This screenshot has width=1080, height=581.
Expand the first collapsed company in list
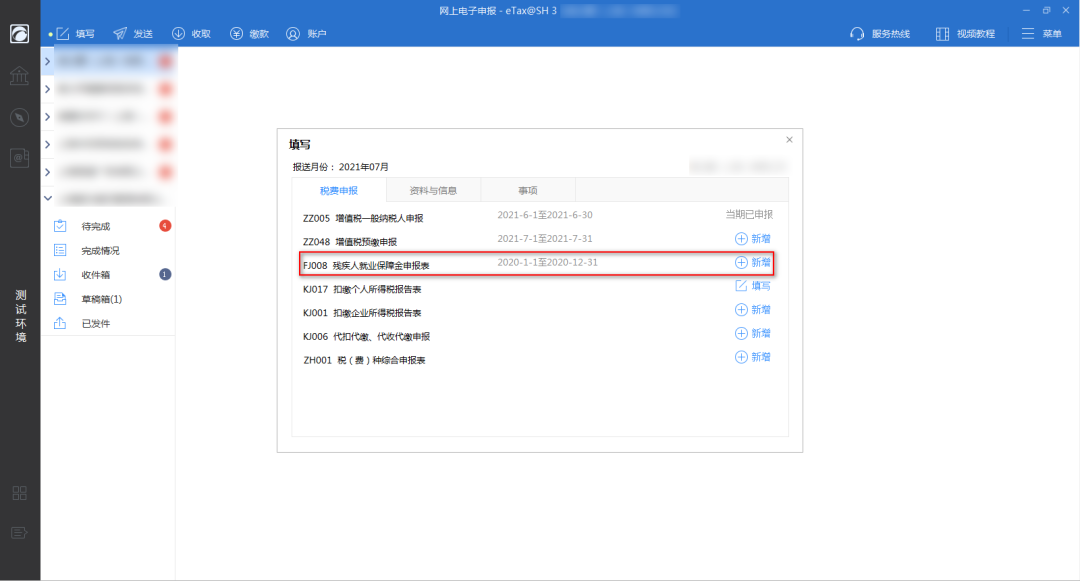tap(48, 62)
